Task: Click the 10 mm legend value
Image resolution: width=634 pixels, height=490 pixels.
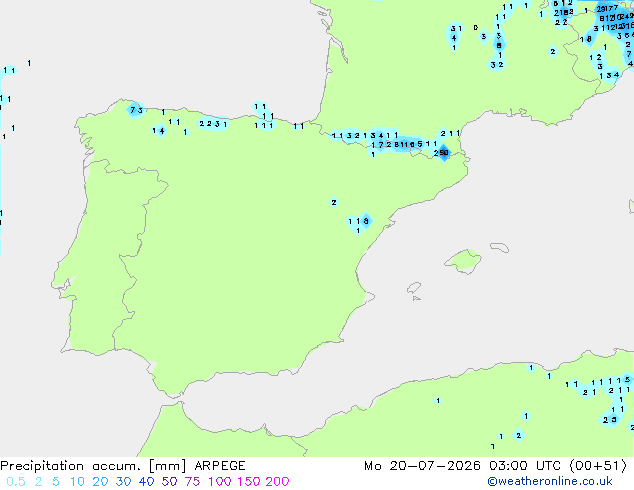Action: (x=77, y=482)
